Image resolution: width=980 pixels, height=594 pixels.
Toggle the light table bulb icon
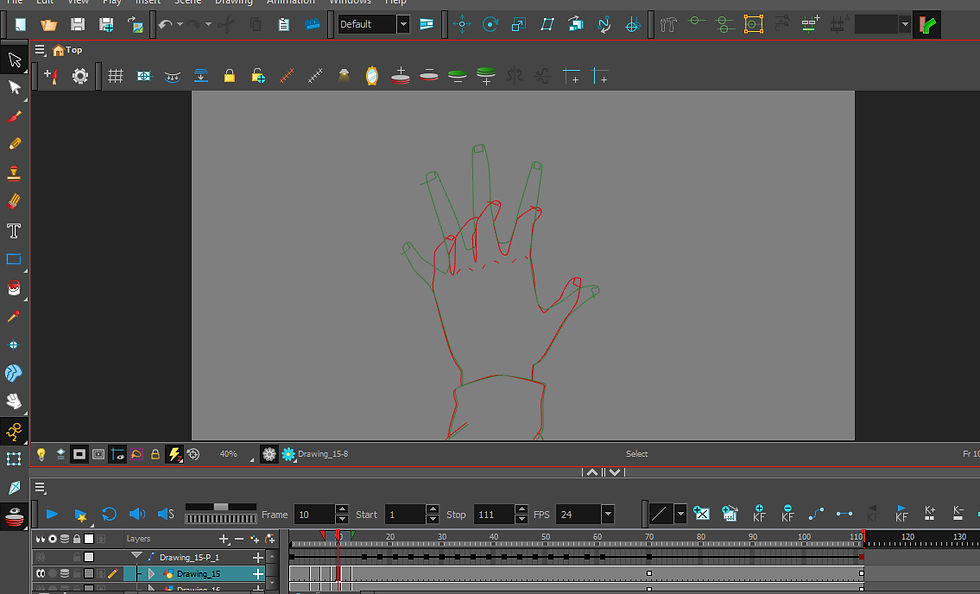click(41, 454)
